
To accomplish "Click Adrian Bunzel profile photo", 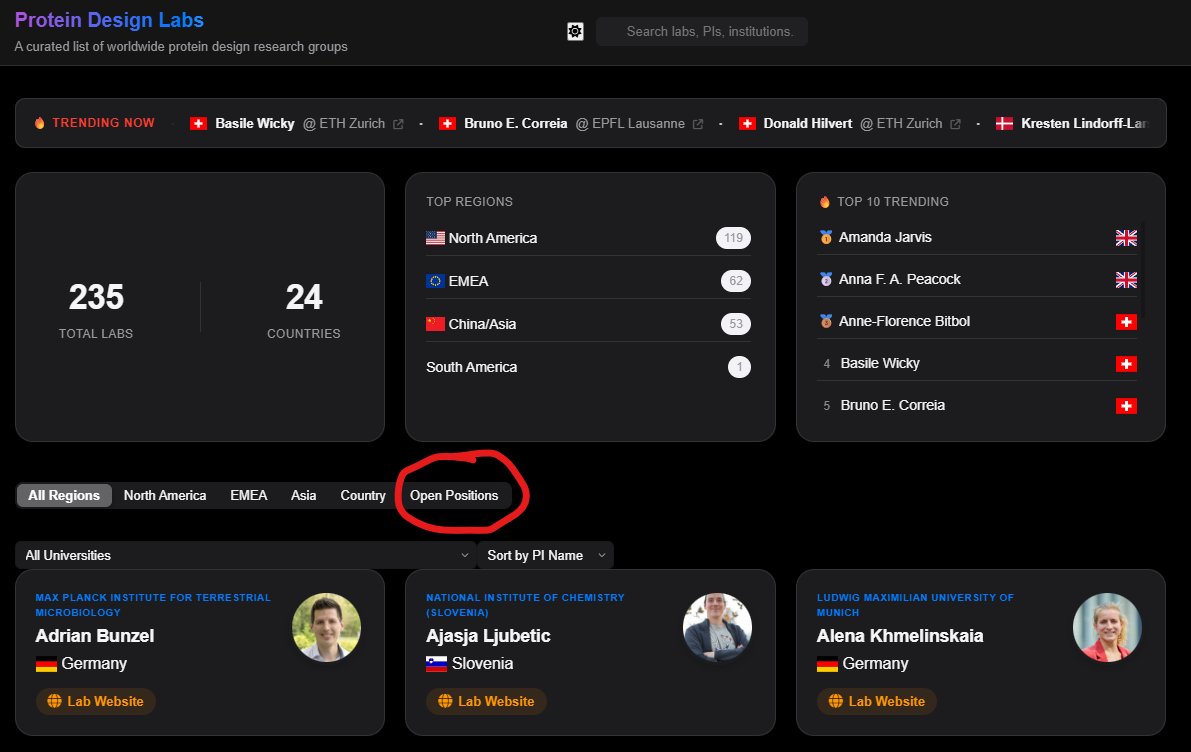I will click(x=327, y=627).
